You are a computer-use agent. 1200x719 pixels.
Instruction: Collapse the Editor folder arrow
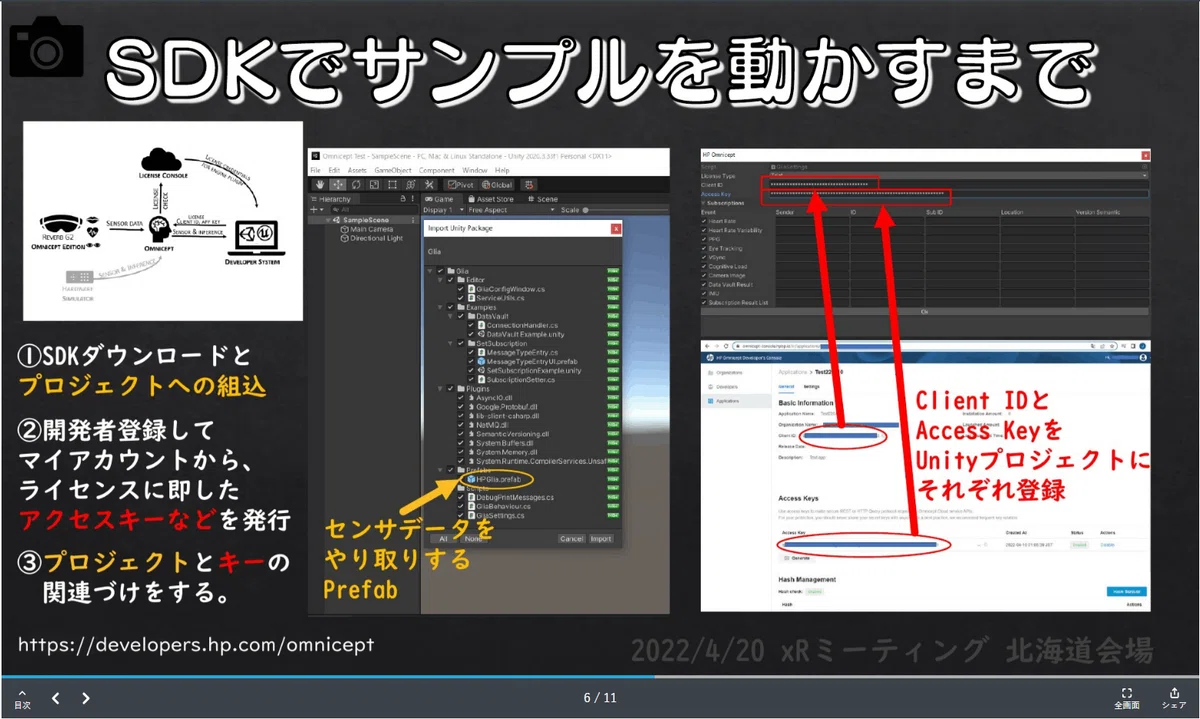pyautogui.click(x=439, y=280)
